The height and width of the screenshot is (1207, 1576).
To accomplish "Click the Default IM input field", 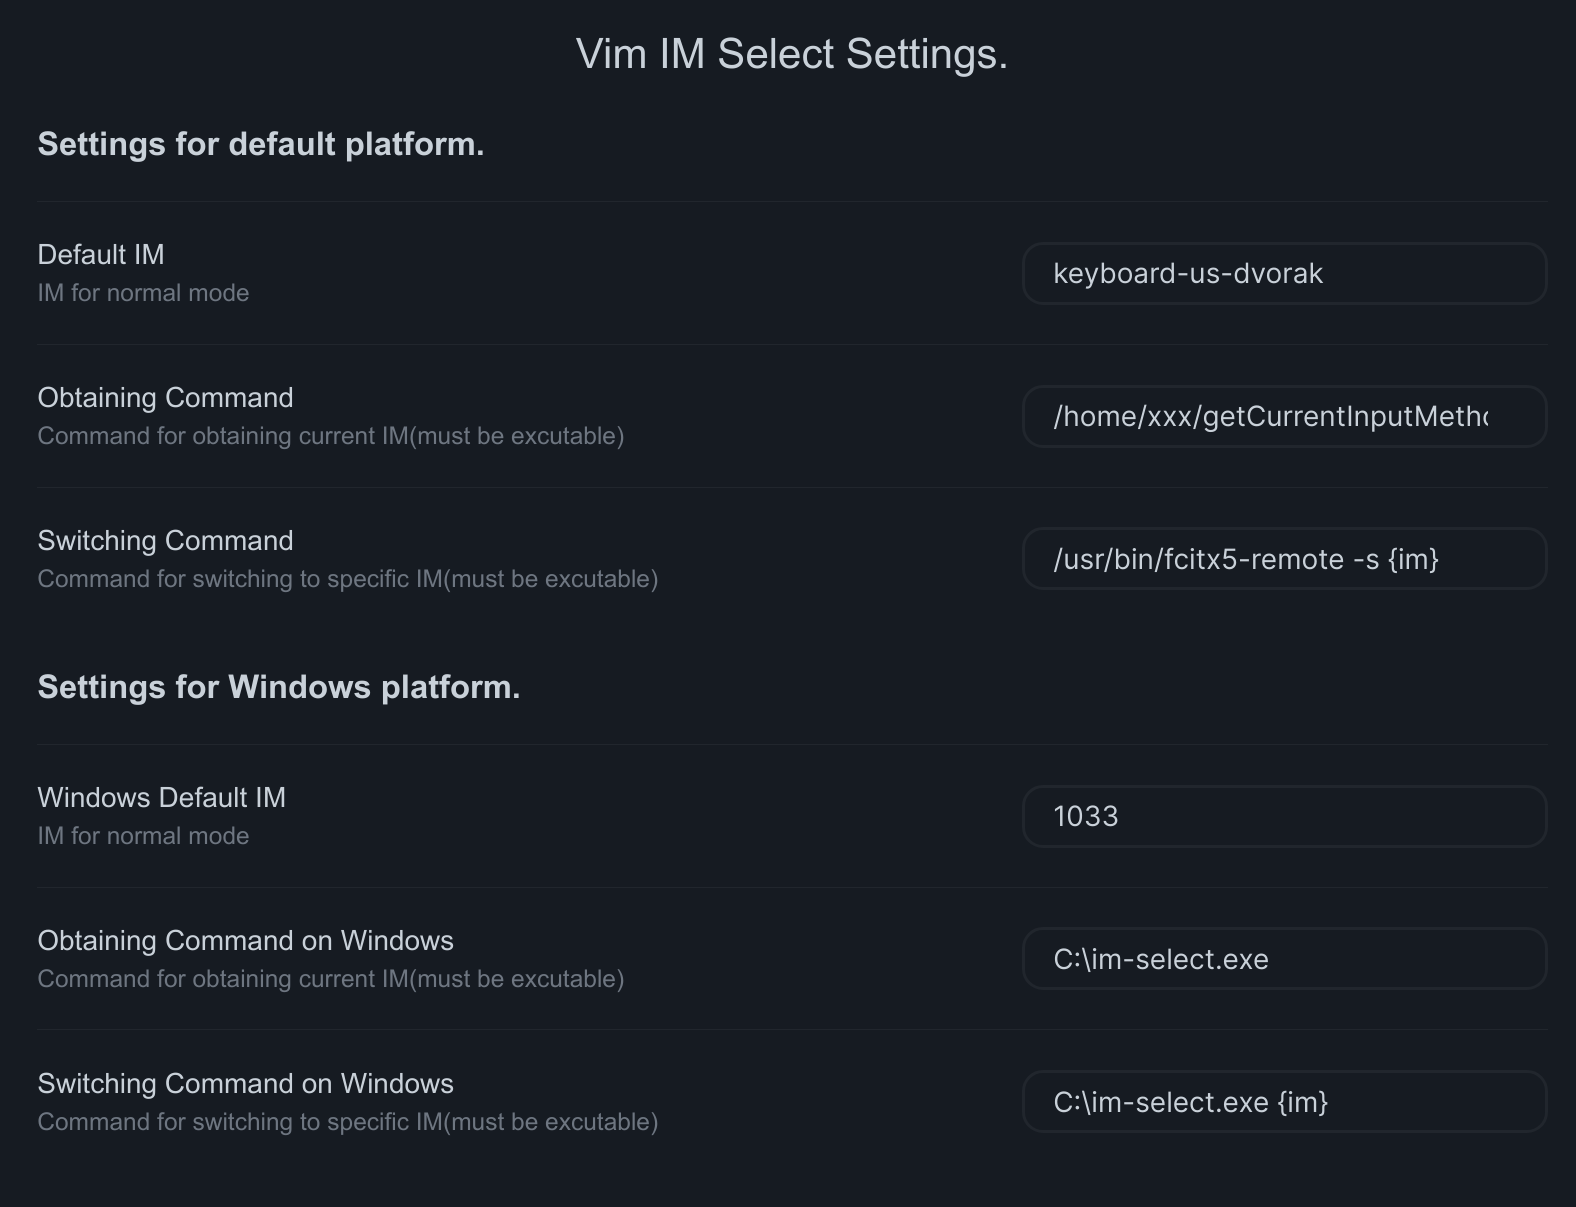I will pyautogui.click(x=1284, y=273).
